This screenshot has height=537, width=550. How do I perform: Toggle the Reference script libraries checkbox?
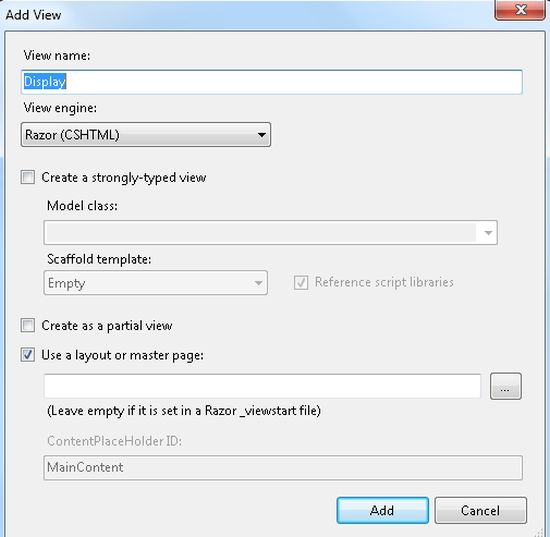(301, 282)
